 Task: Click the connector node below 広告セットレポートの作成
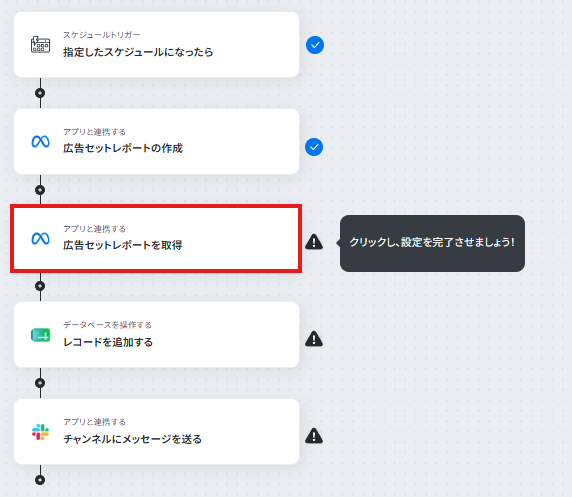click(40, 190)
